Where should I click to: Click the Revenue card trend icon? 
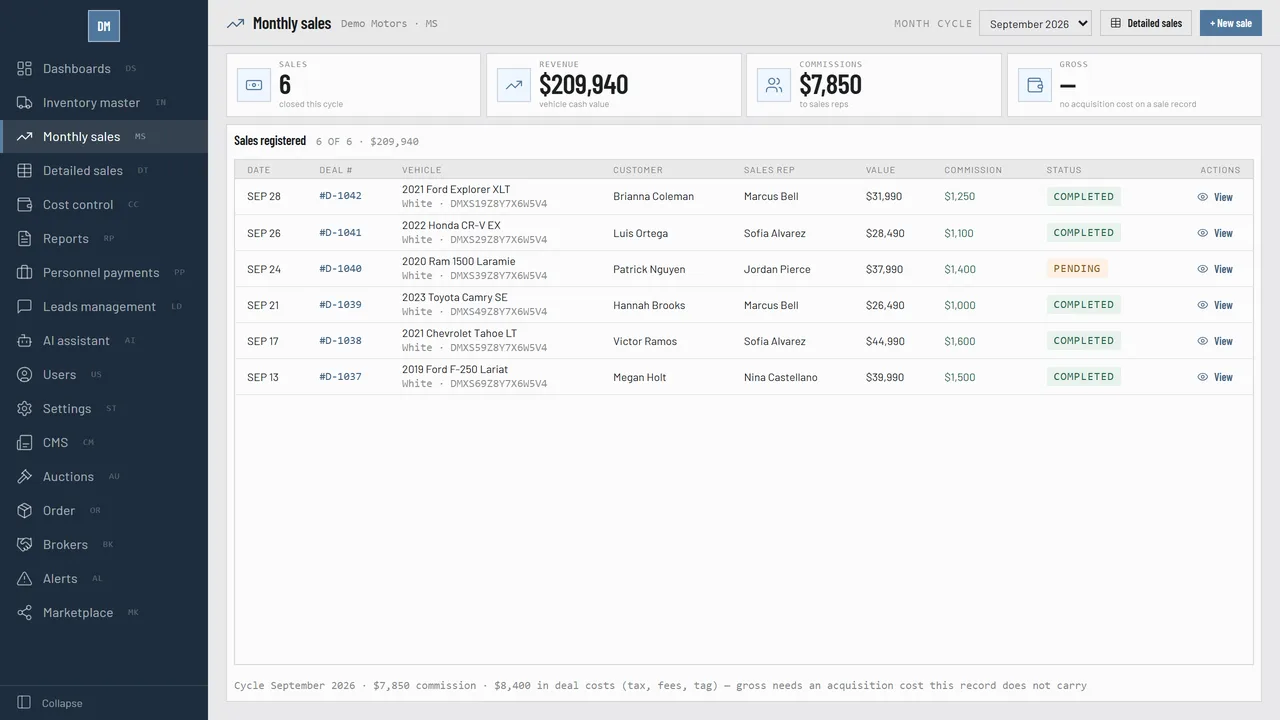514,85
